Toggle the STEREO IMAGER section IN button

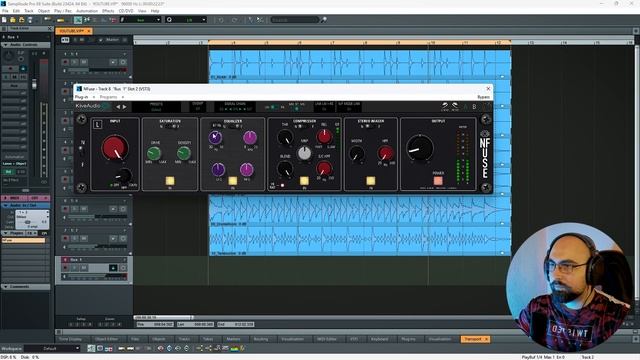point(371,180)
